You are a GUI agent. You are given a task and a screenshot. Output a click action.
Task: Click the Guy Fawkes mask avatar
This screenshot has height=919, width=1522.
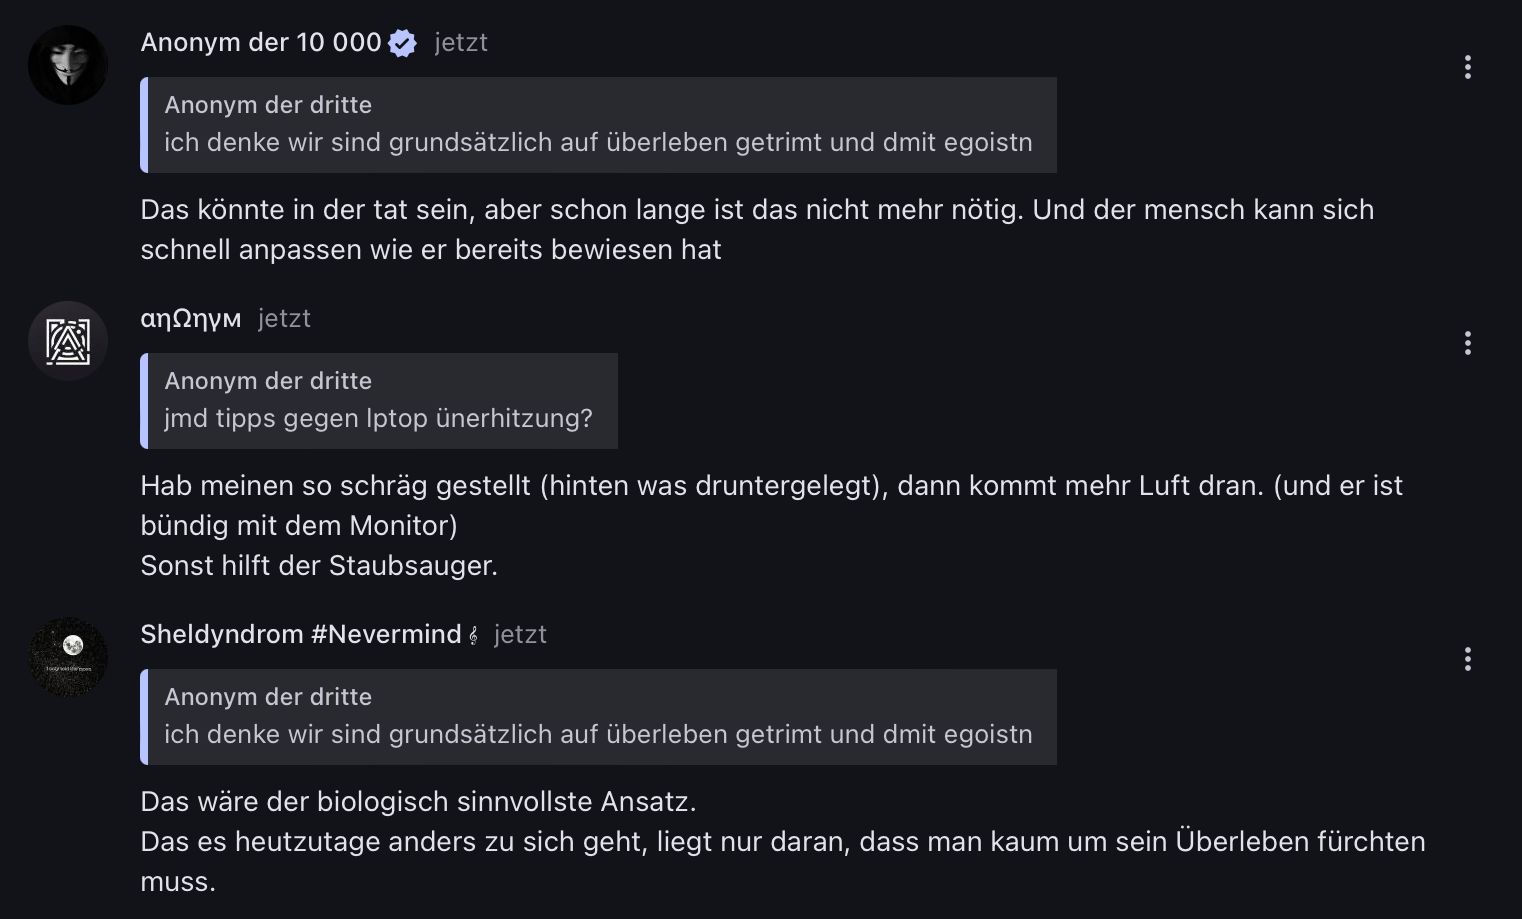(68, 65)
